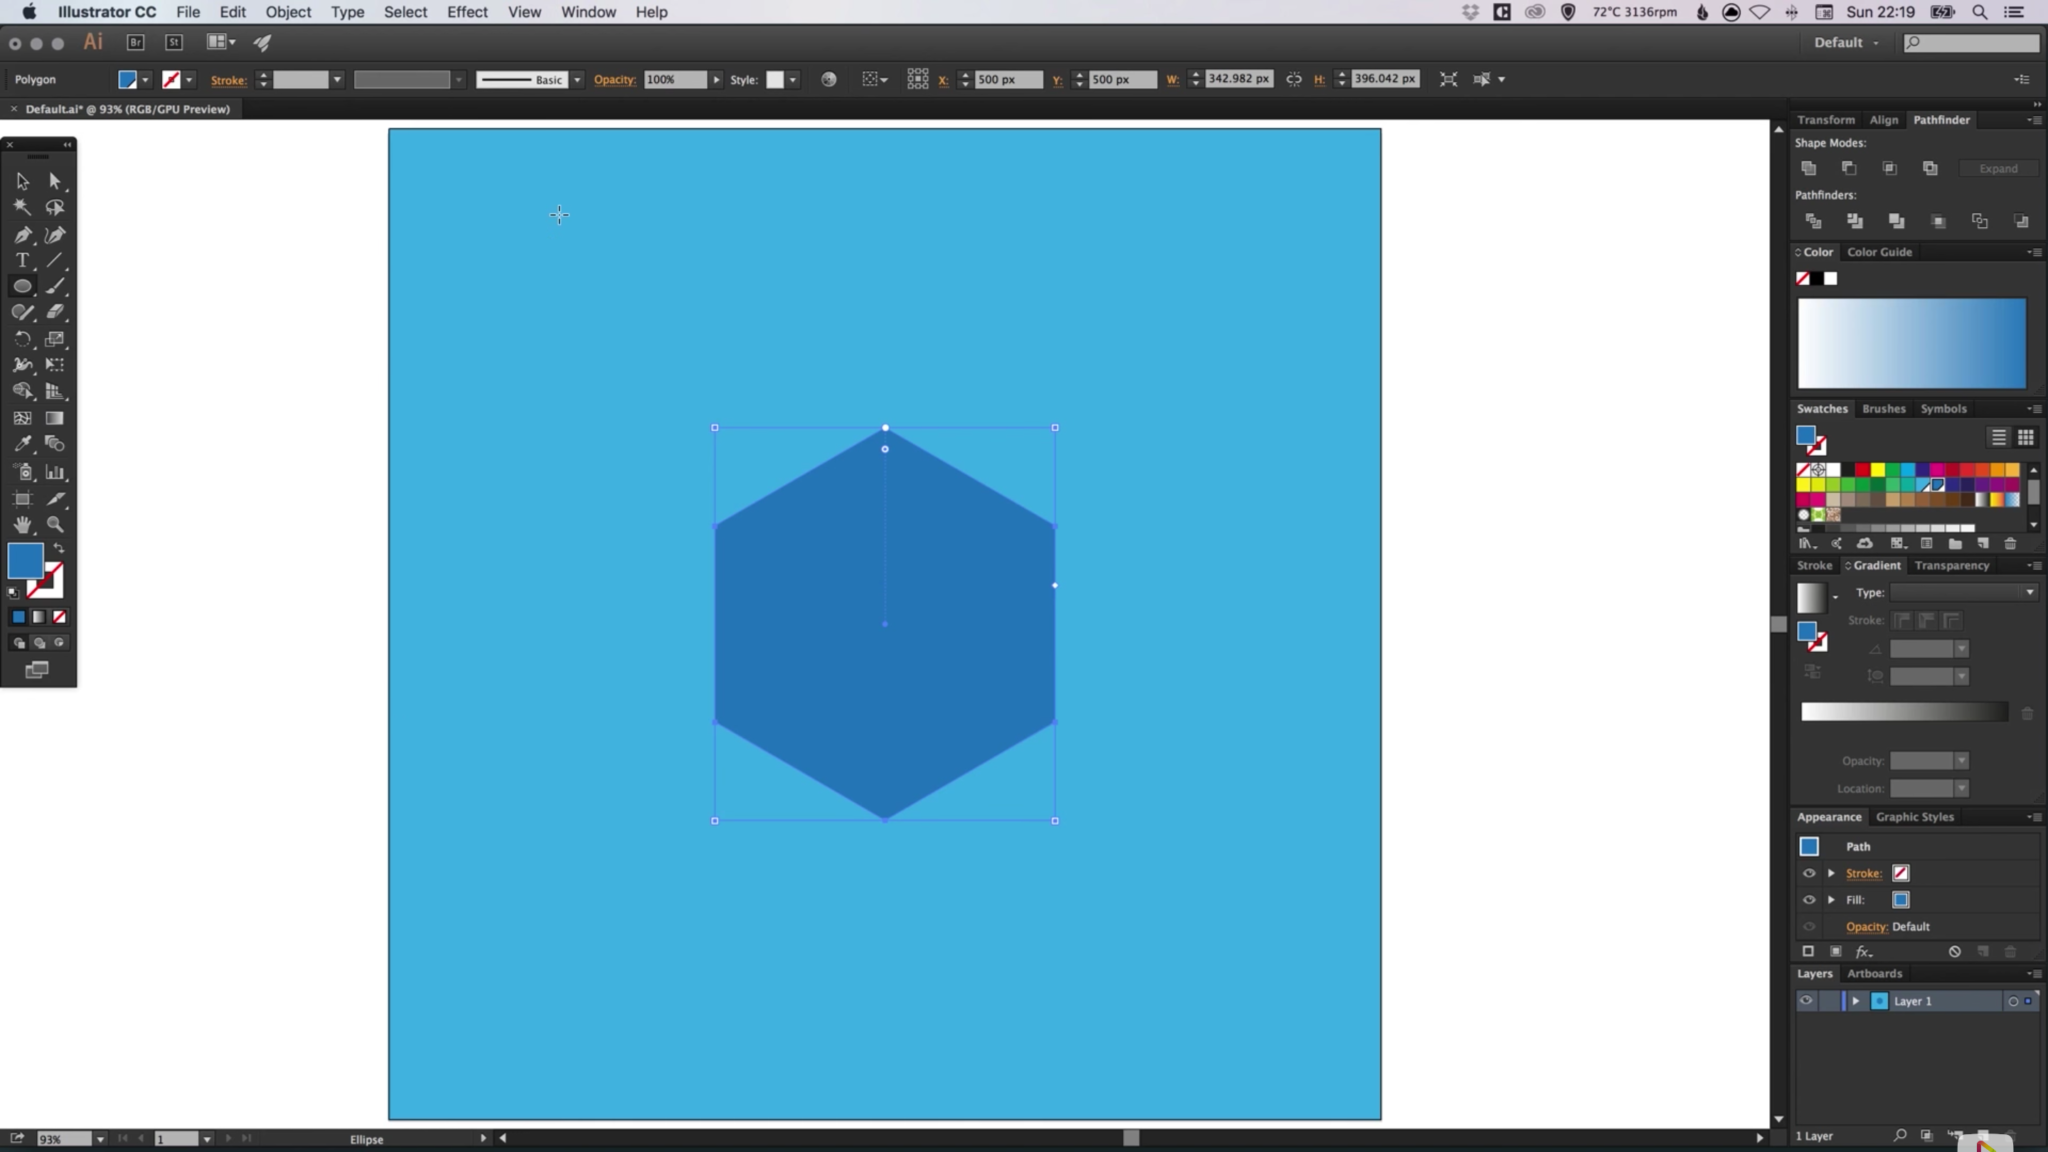Viewport: 2048px width, 1152px height.
Task: Click the Expand button in Pathfinder
Action: pos(1998,168)
